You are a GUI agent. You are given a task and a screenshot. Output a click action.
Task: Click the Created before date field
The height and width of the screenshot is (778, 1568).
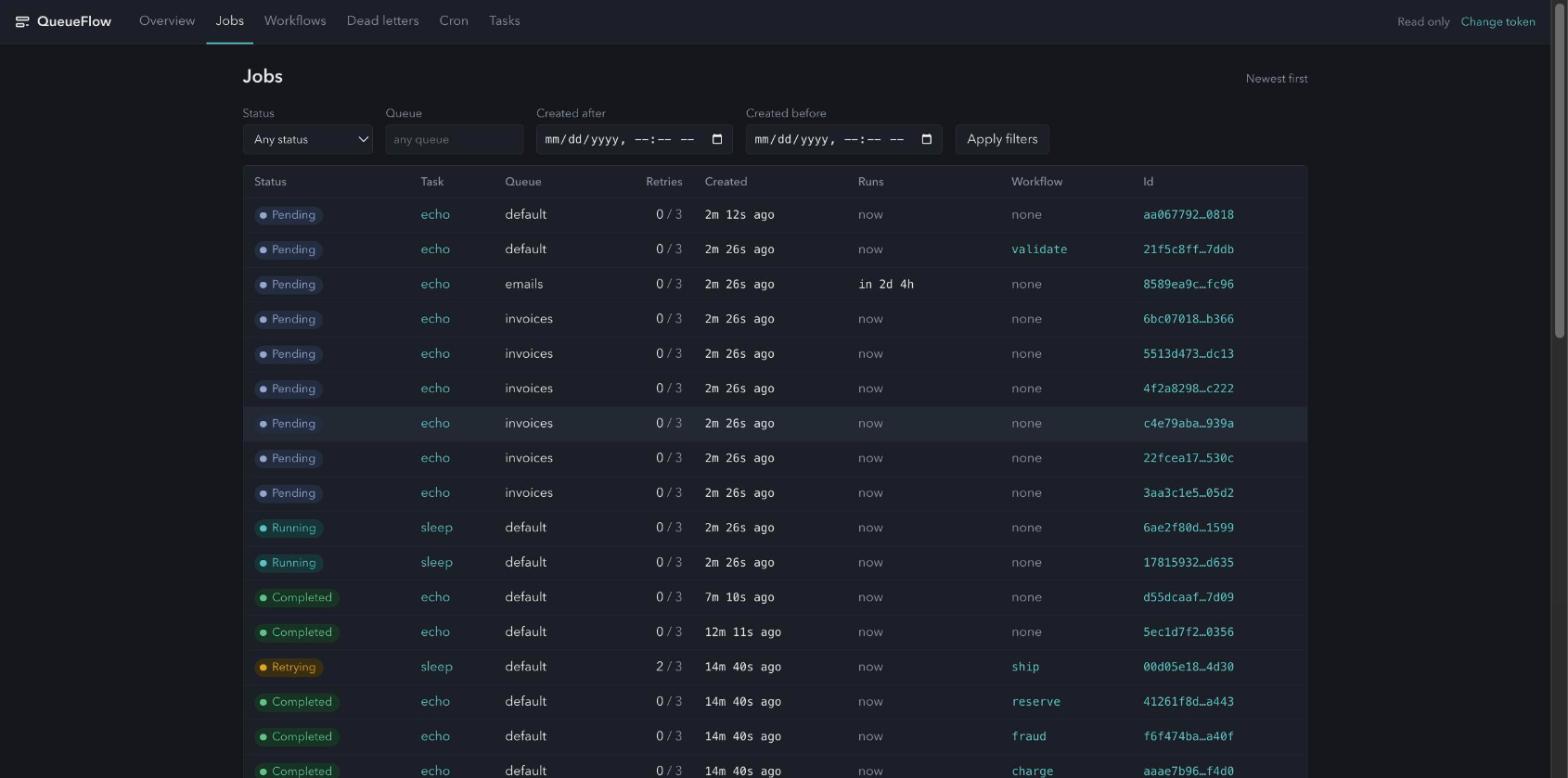844,139
